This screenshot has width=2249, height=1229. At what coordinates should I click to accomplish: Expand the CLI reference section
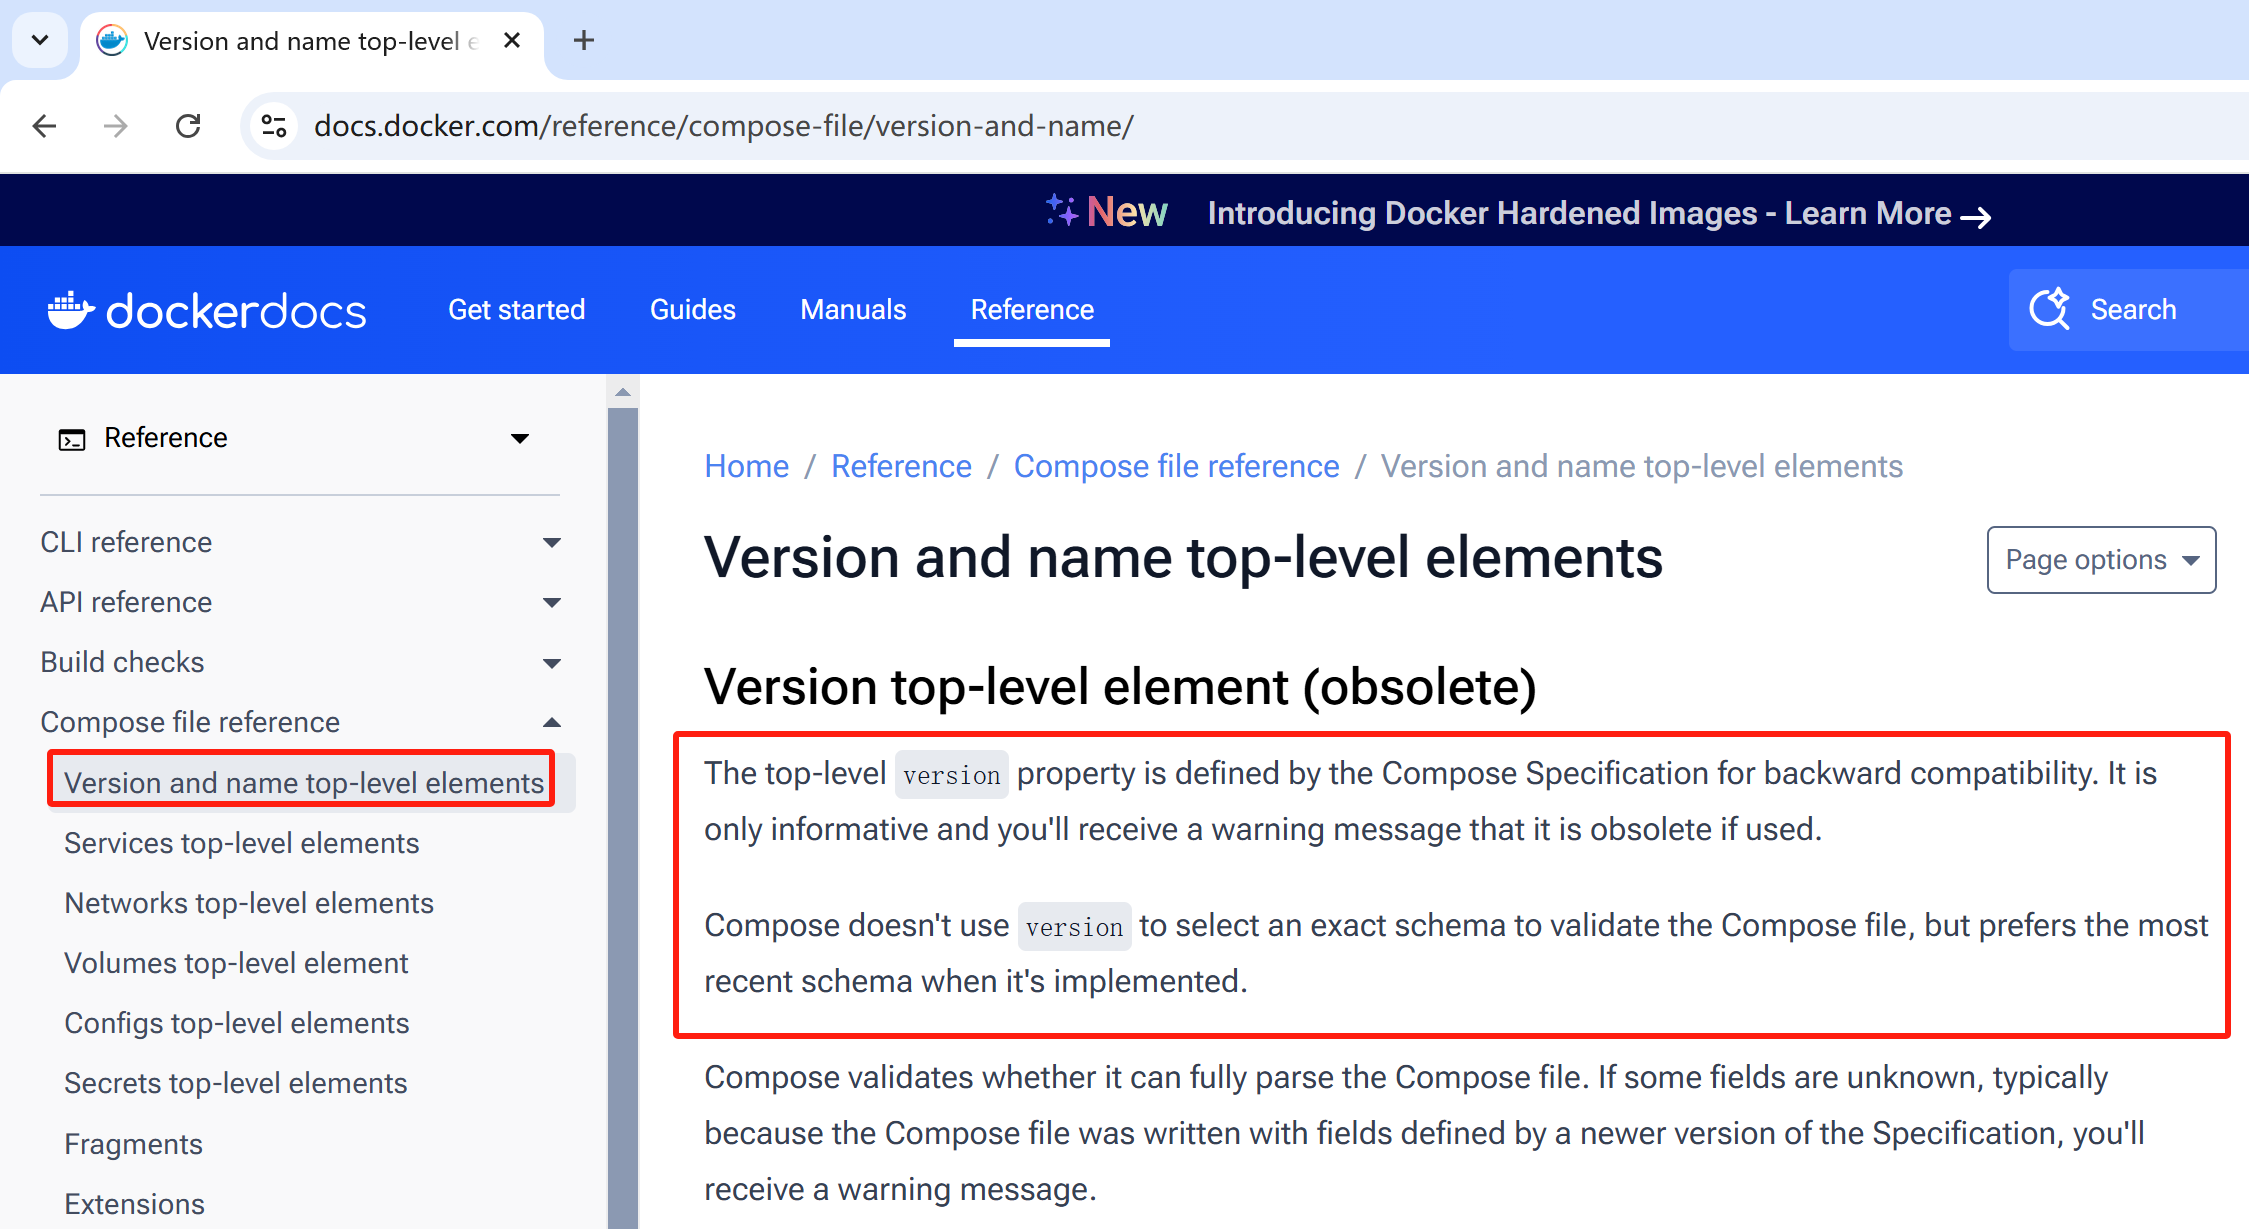coord(552,543)
